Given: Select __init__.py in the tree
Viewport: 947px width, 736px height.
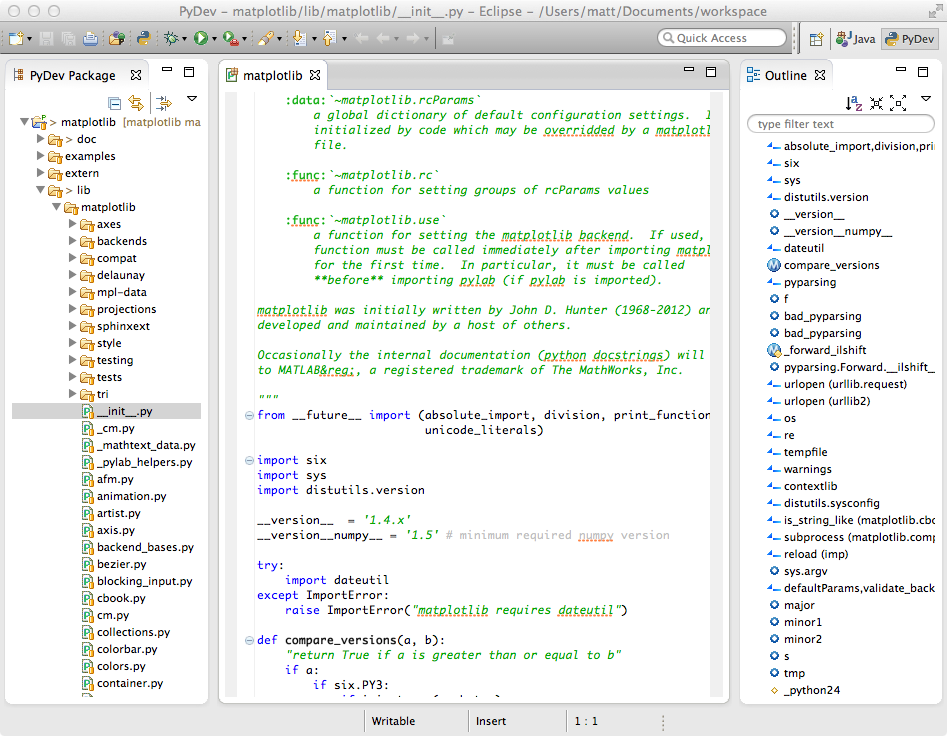Looking at the screenshot, I should click(106, 411).
